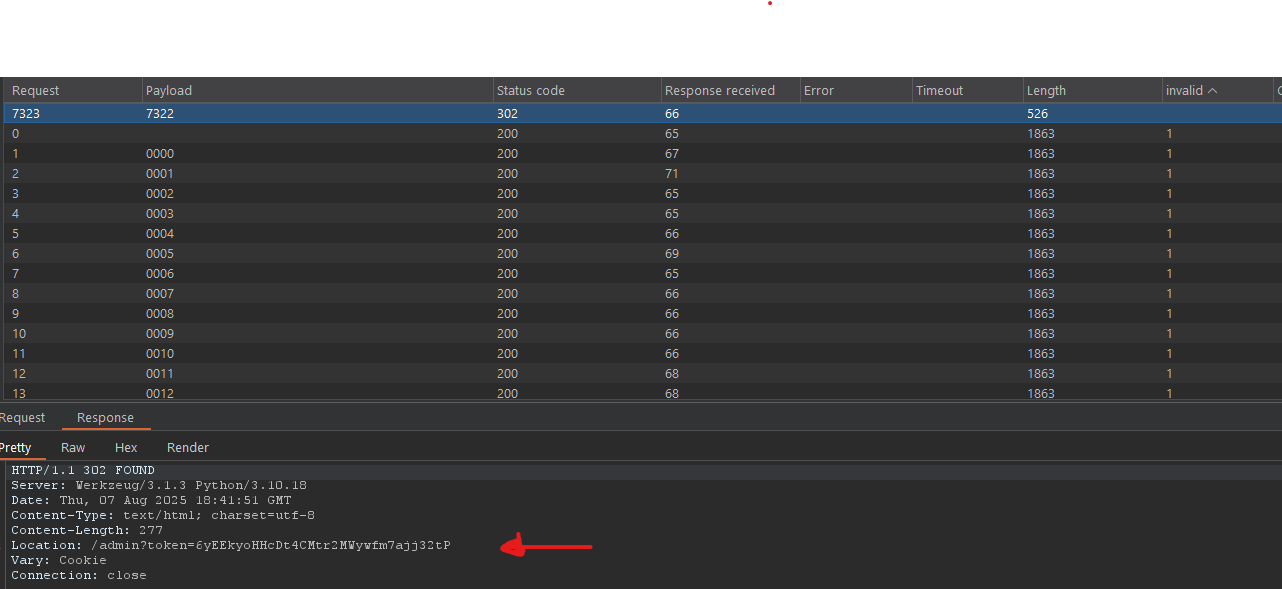Screen dimensions: 1282x589
Task: Switch to the Request tab
Action: tap(22, 418)
